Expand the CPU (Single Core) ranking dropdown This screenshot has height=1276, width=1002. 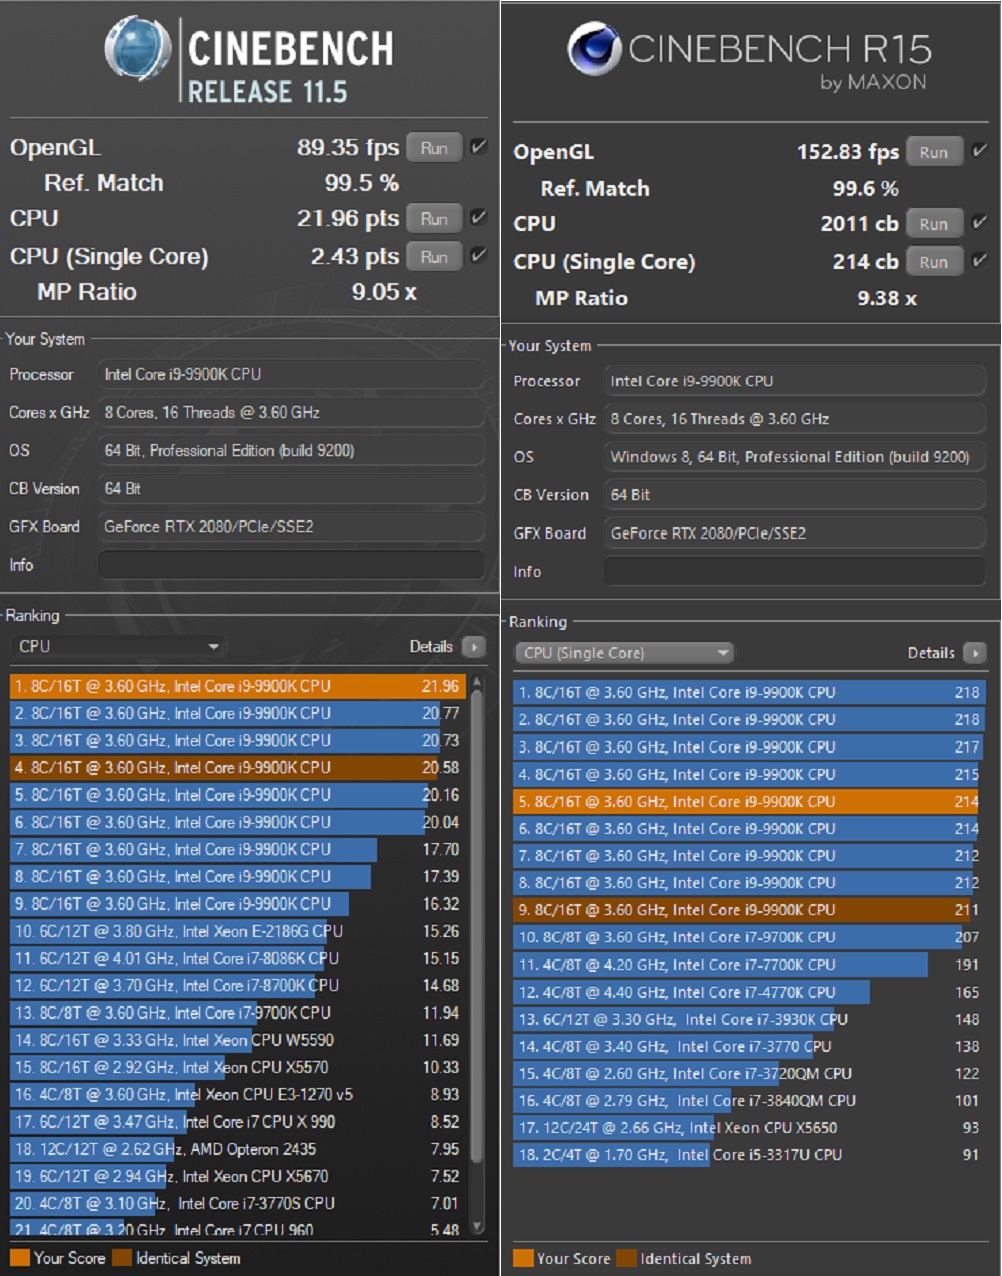pyautogui.click(x=625, y=653)
